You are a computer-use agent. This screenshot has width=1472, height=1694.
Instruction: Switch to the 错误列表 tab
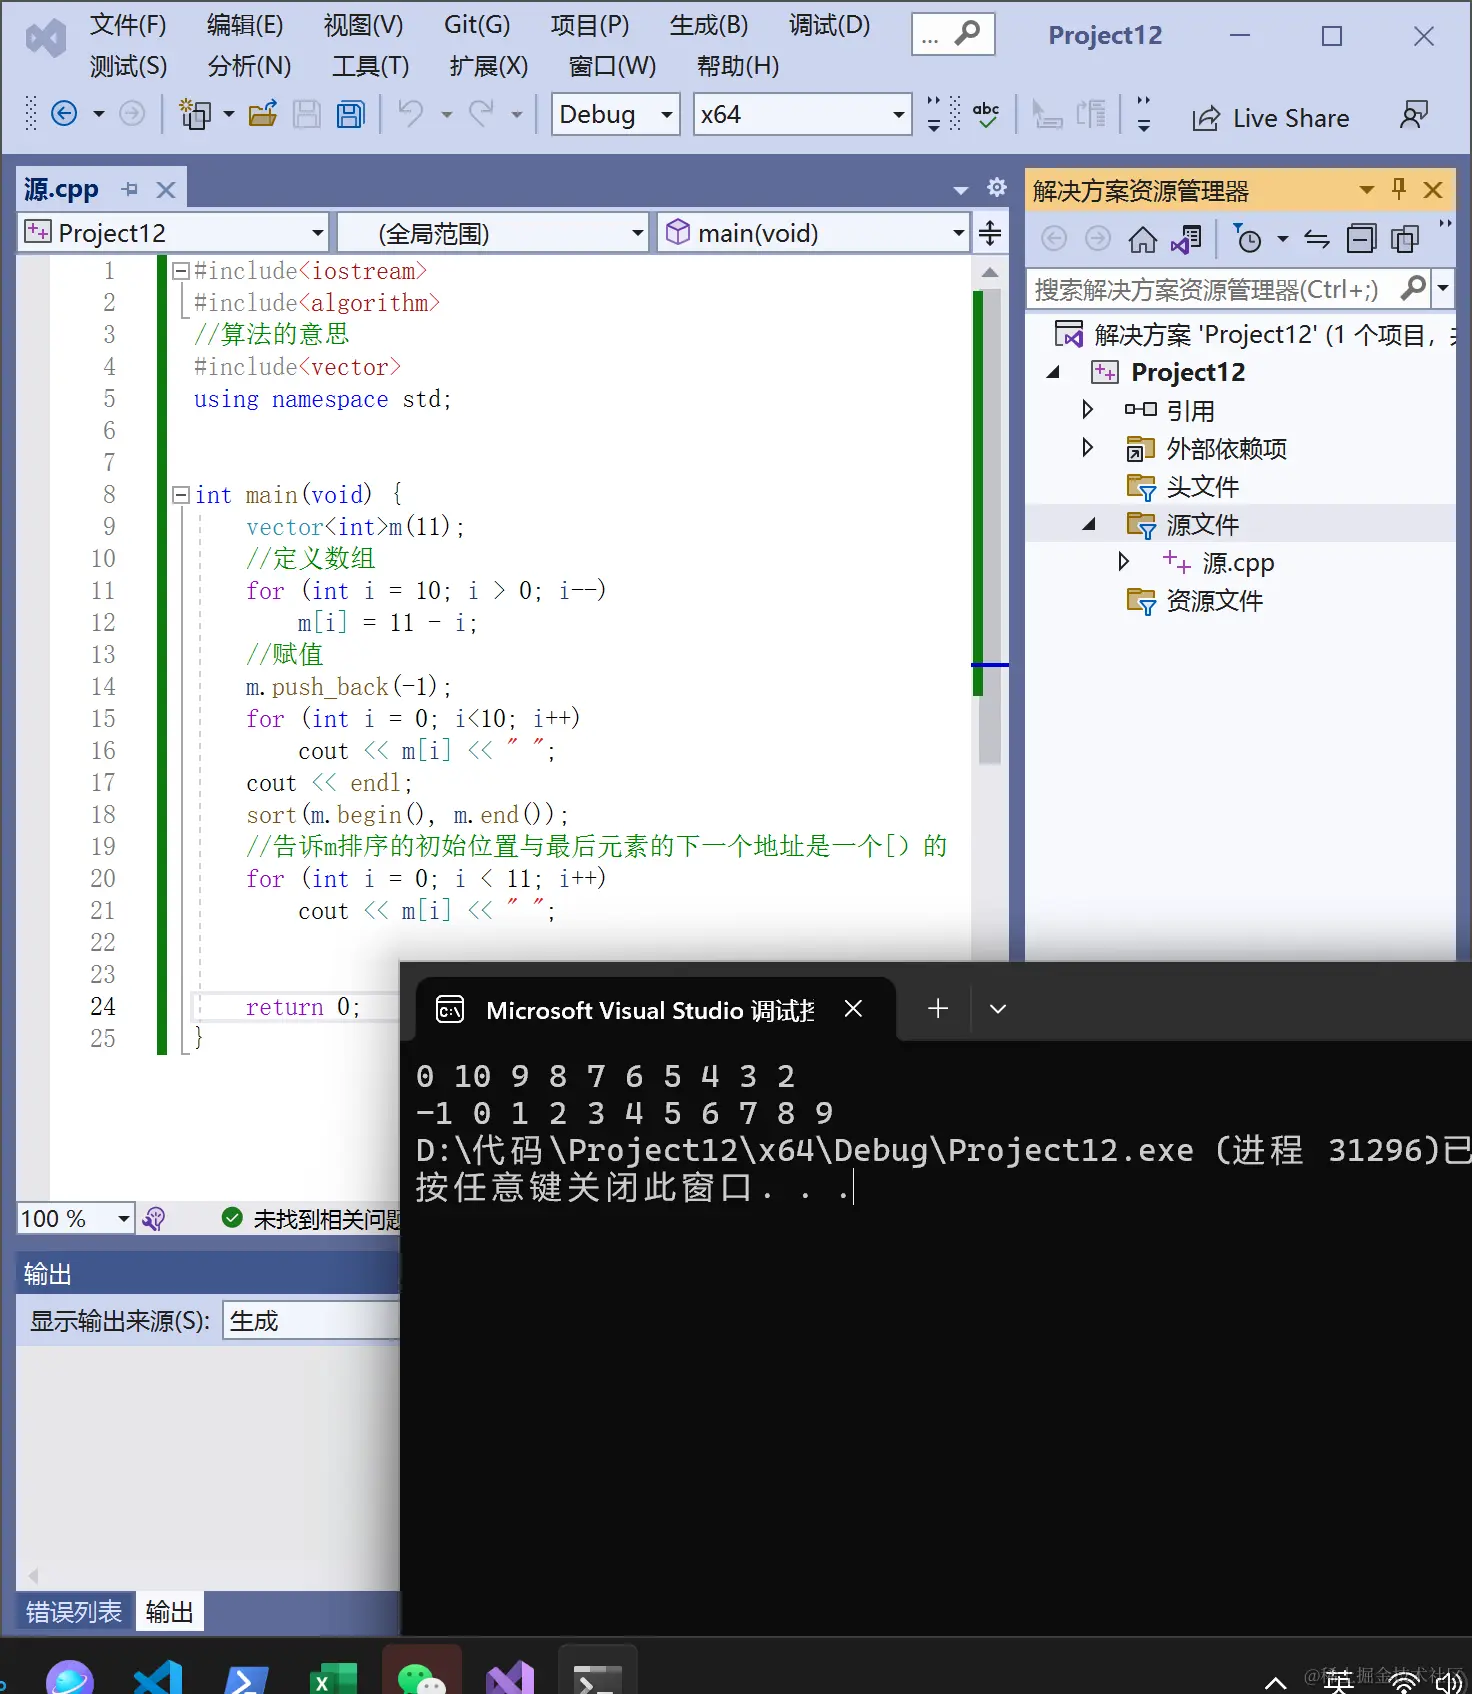74,1611
